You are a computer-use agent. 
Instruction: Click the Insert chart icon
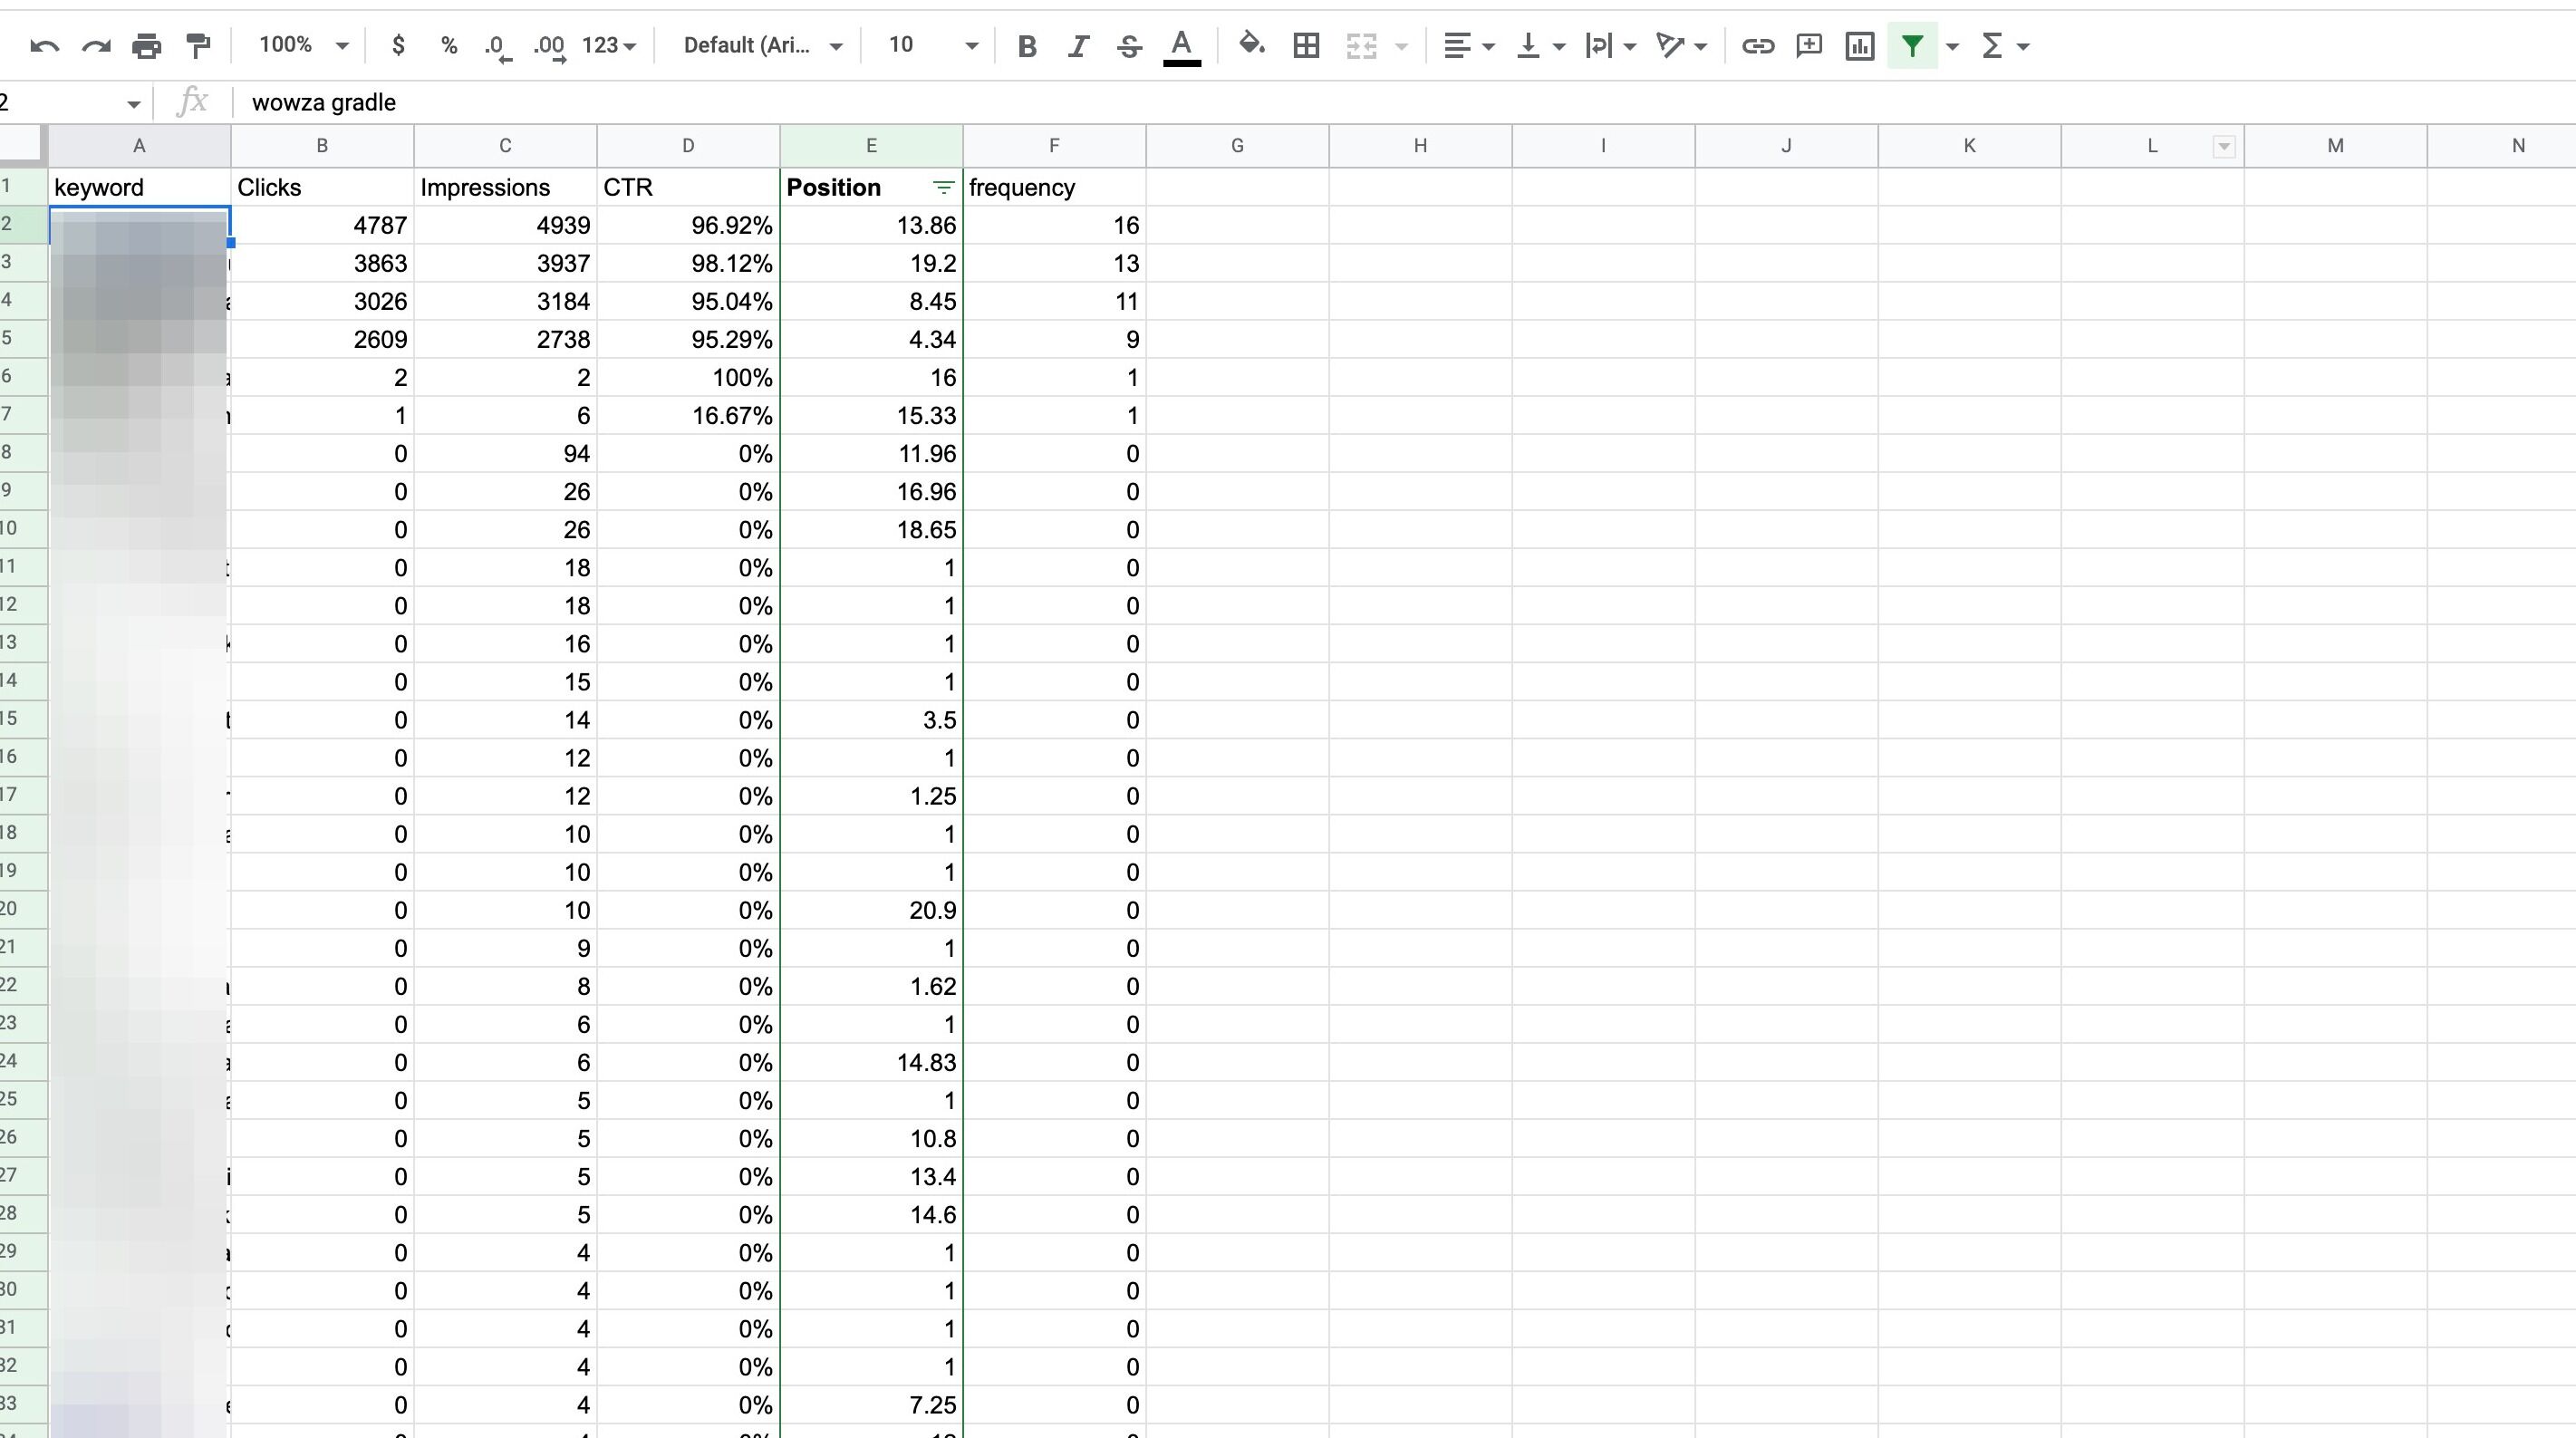coord(1859,46)
